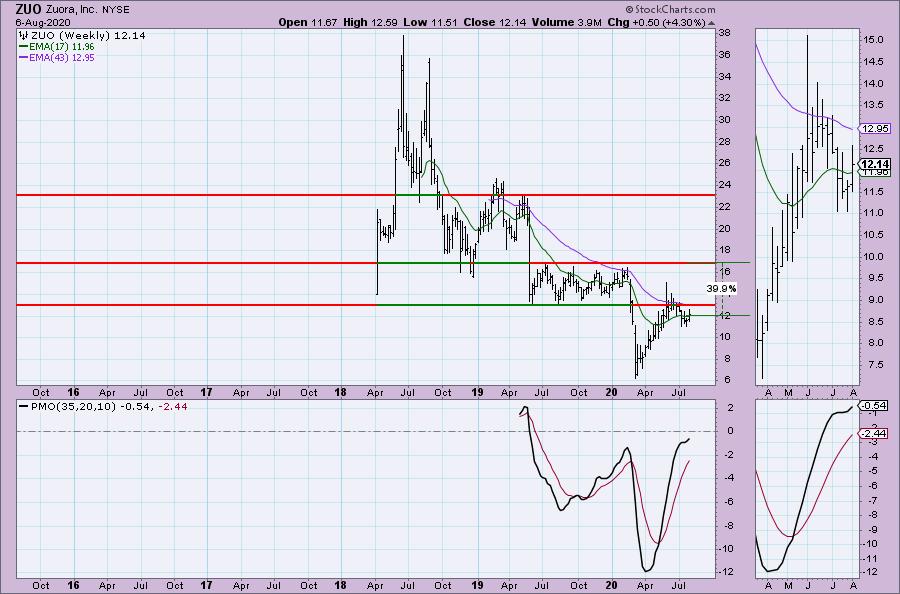
Task: Click the up triangle after Chg value
Action: click(x=712, y=24)
